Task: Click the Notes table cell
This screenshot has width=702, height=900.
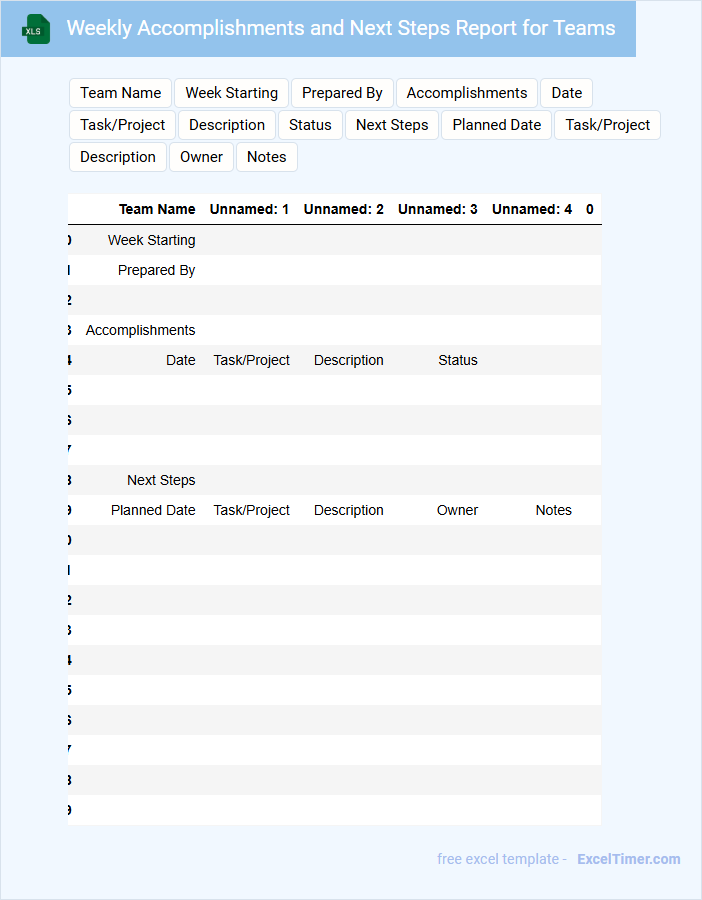Action: coord(553,510)
